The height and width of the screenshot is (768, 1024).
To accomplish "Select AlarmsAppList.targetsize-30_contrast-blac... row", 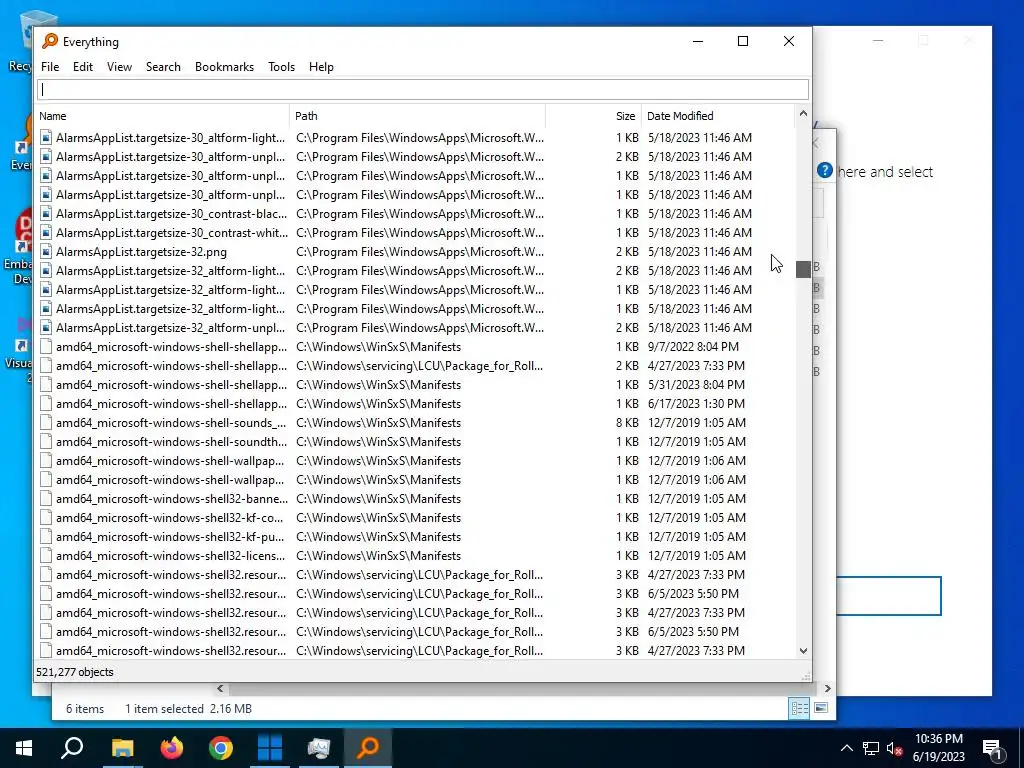I will pyautogui.click(x=415, y=214).
